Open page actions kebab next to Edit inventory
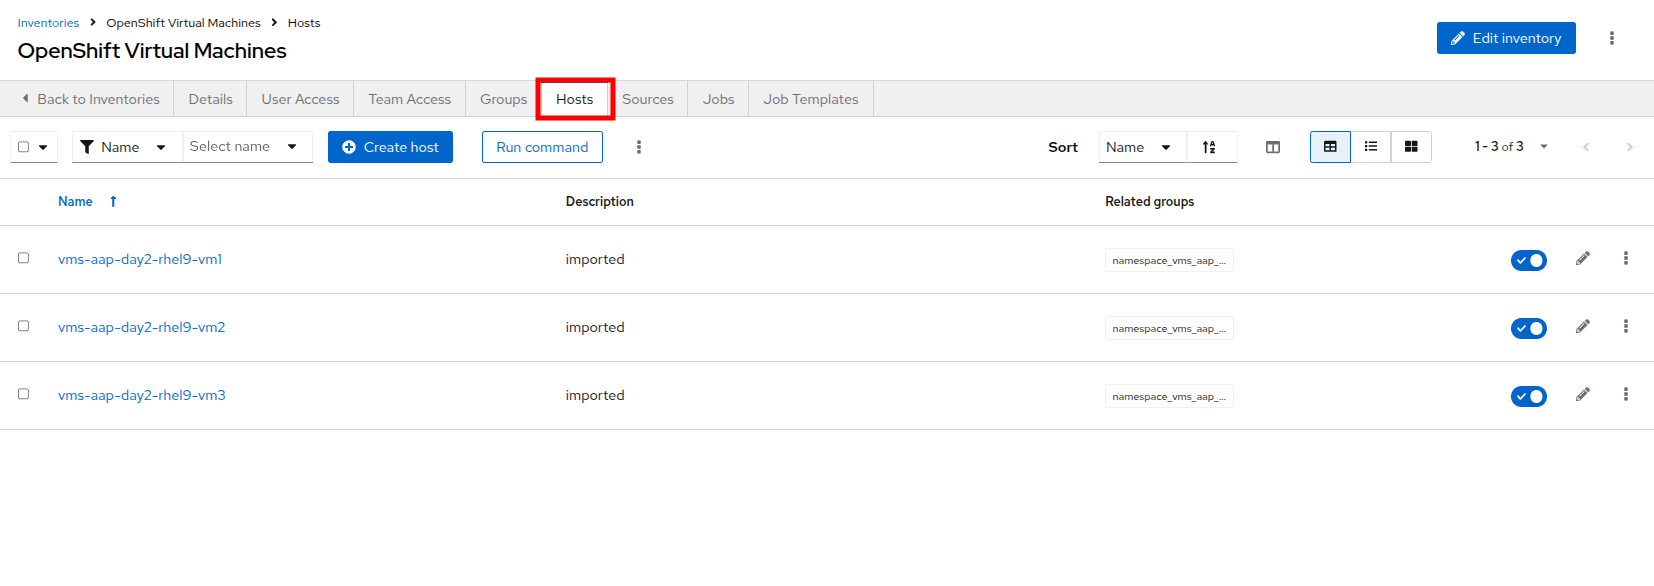The image size is (1654, 586). click(1611, 38)
